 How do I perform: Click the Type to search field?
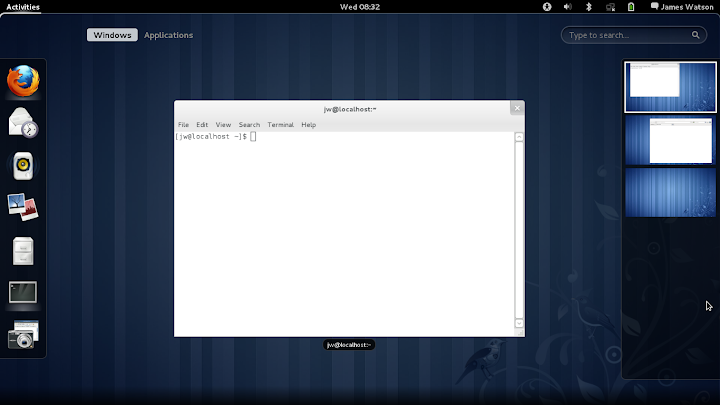(x=634, y=35)
